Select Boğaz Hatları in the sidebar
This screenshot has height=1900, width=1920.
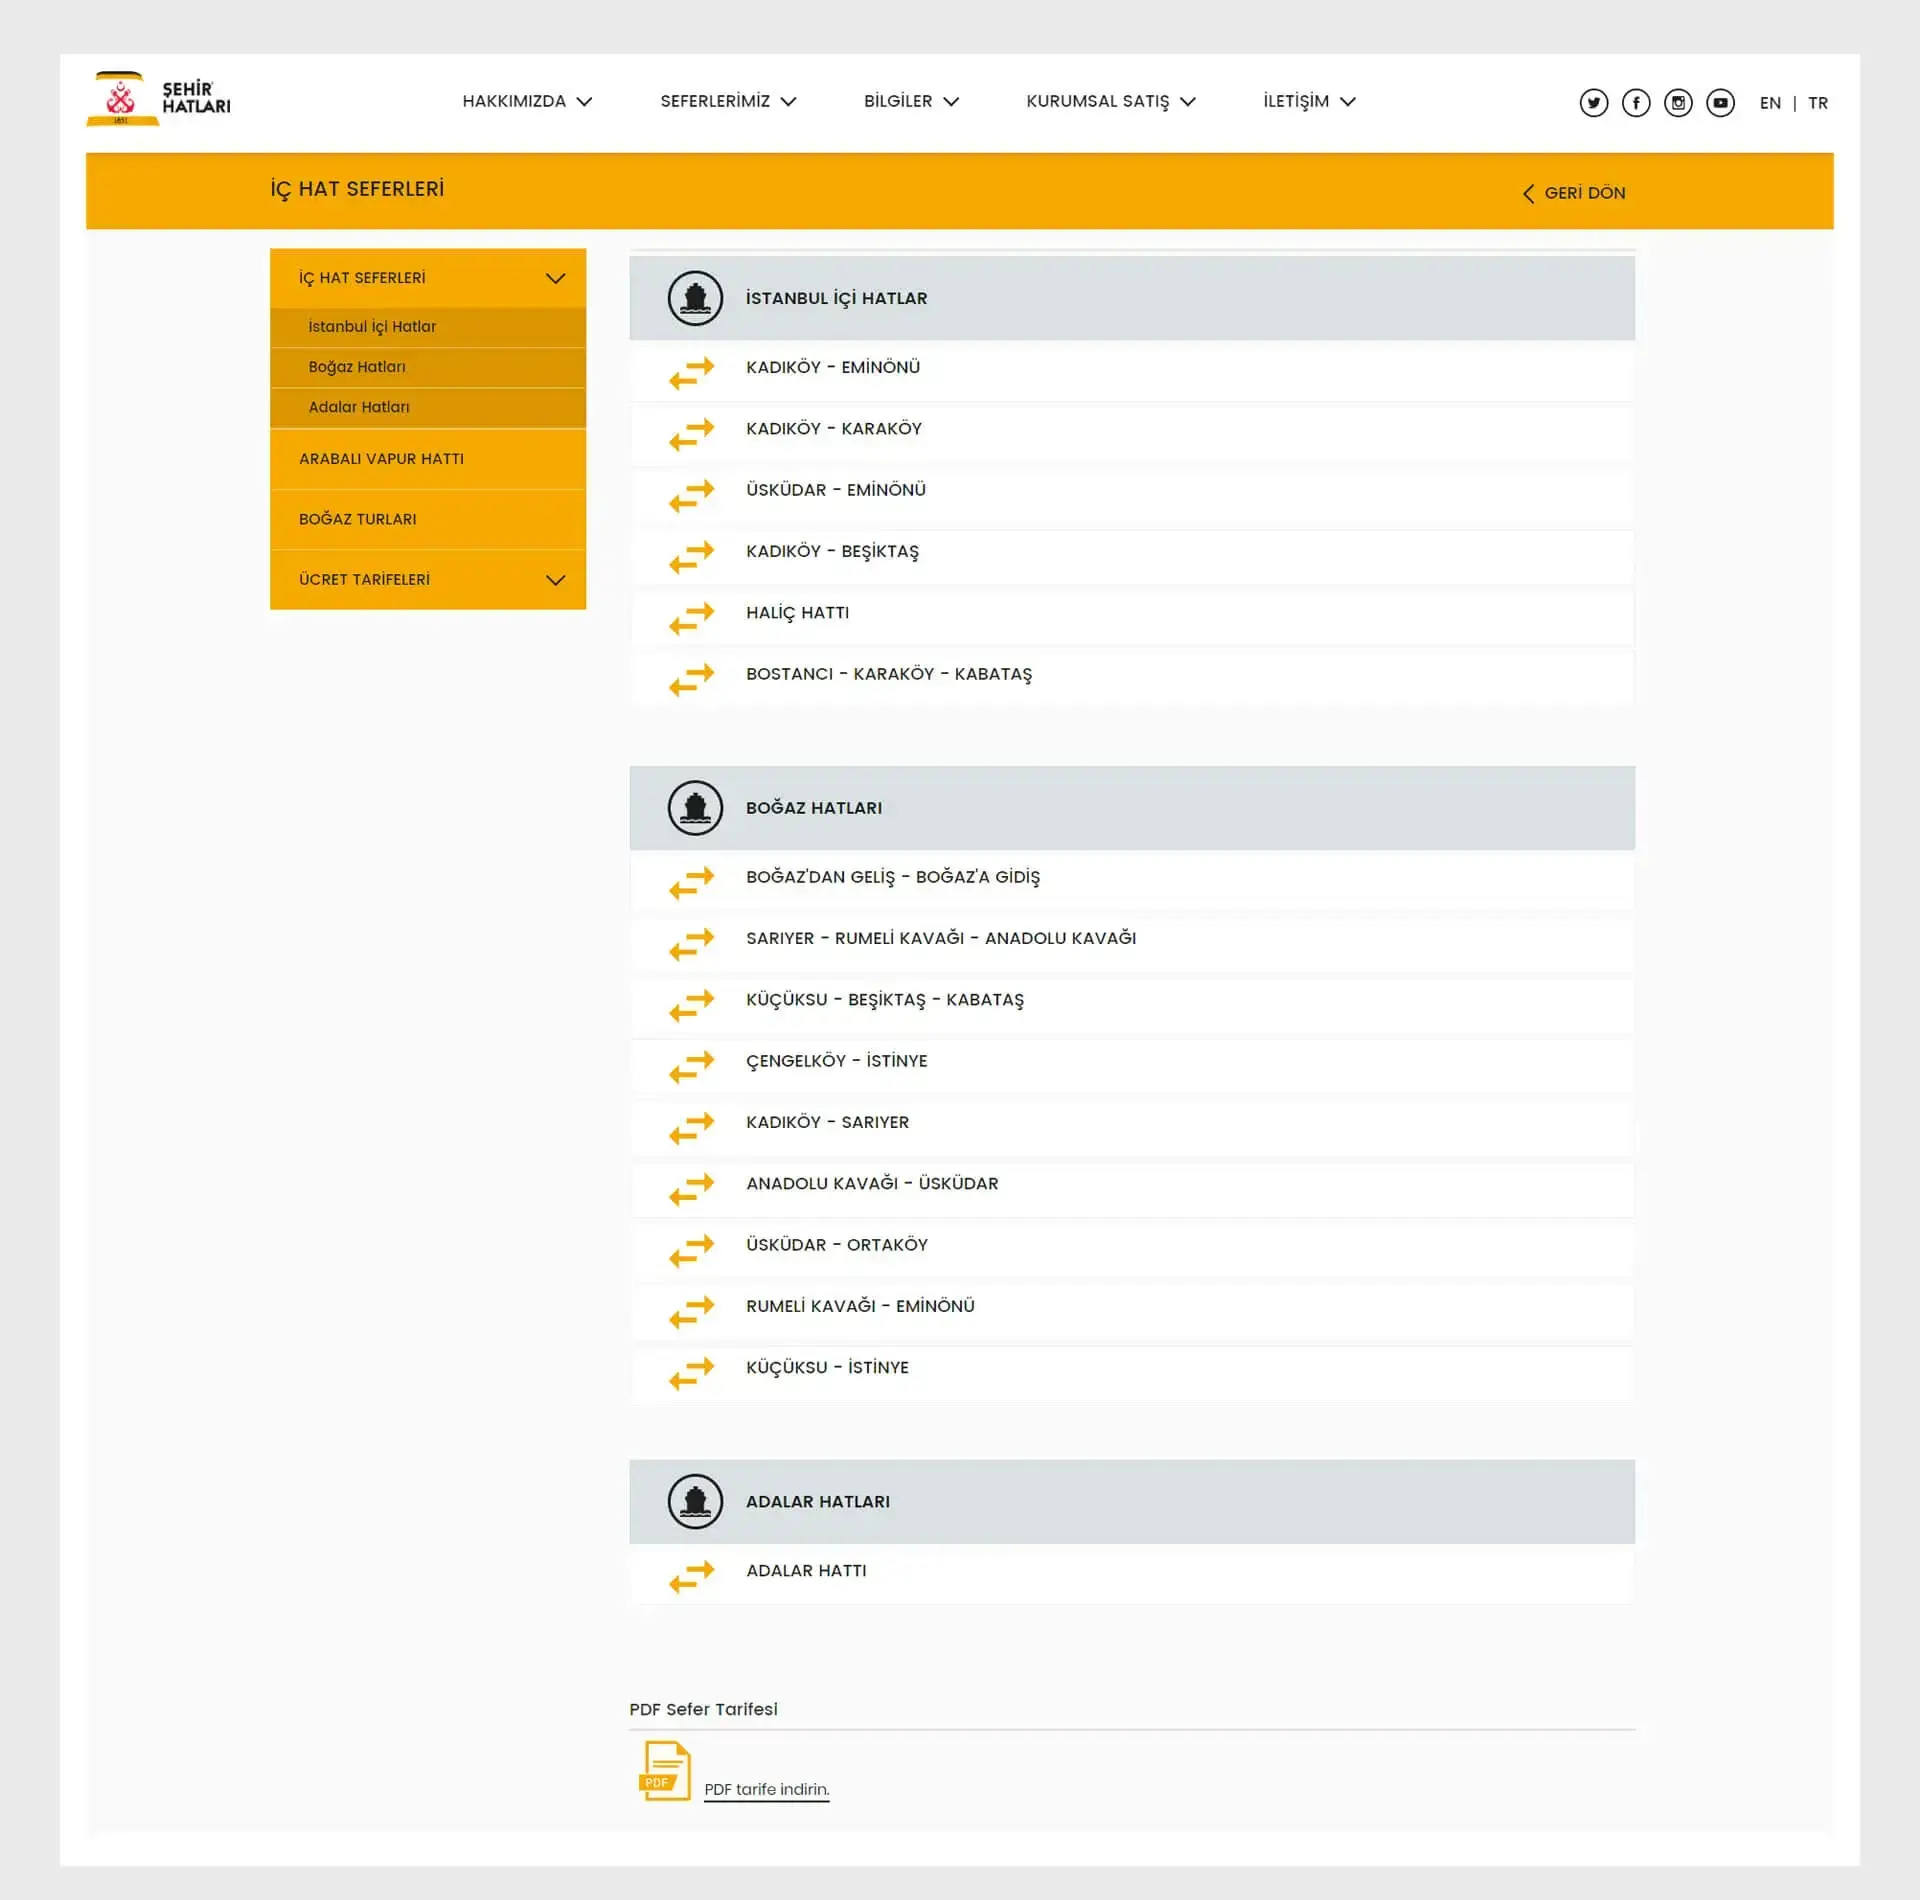pos(356,367)
